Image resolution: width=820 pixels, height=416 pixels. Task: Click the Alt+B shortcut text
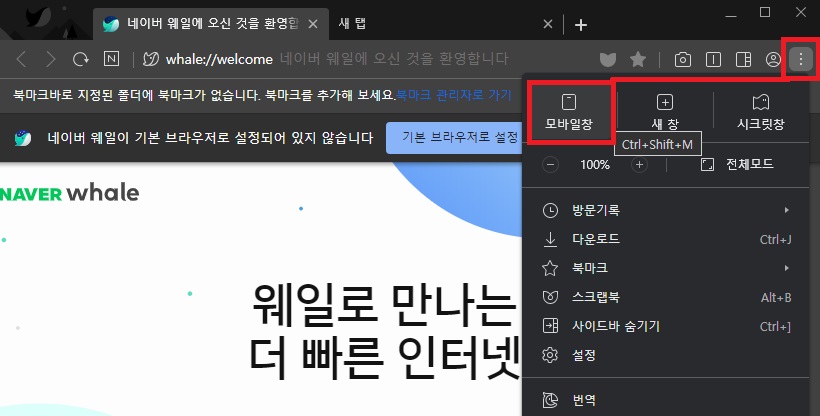776,298
